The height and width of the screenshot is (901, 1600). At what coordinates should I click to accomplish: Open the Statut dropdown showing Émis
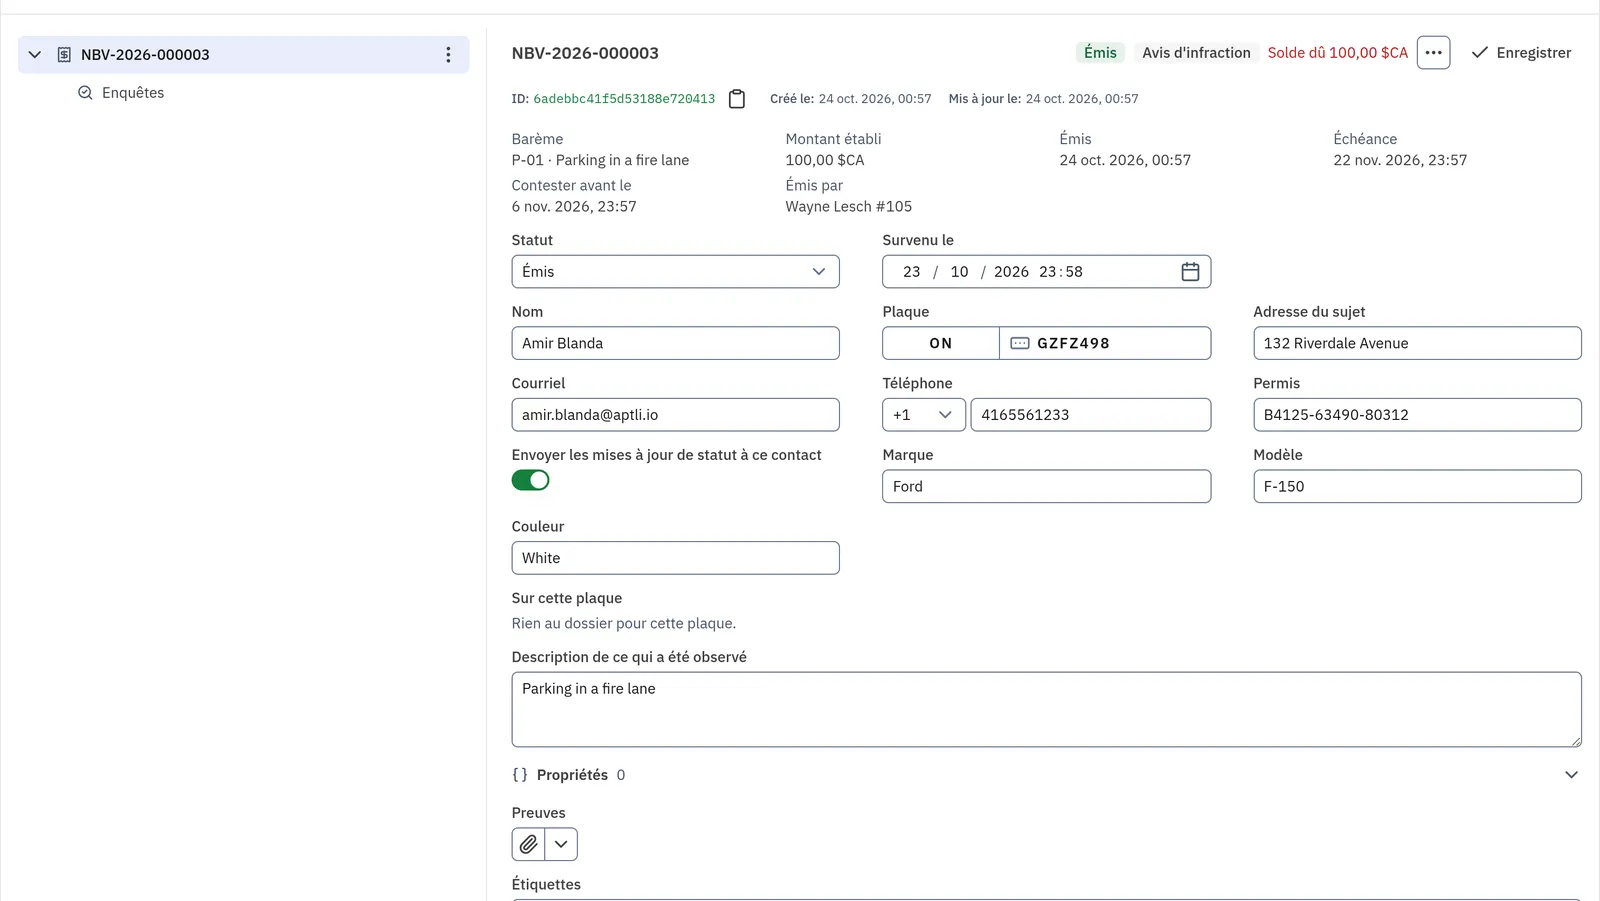[x=675, y=272]
